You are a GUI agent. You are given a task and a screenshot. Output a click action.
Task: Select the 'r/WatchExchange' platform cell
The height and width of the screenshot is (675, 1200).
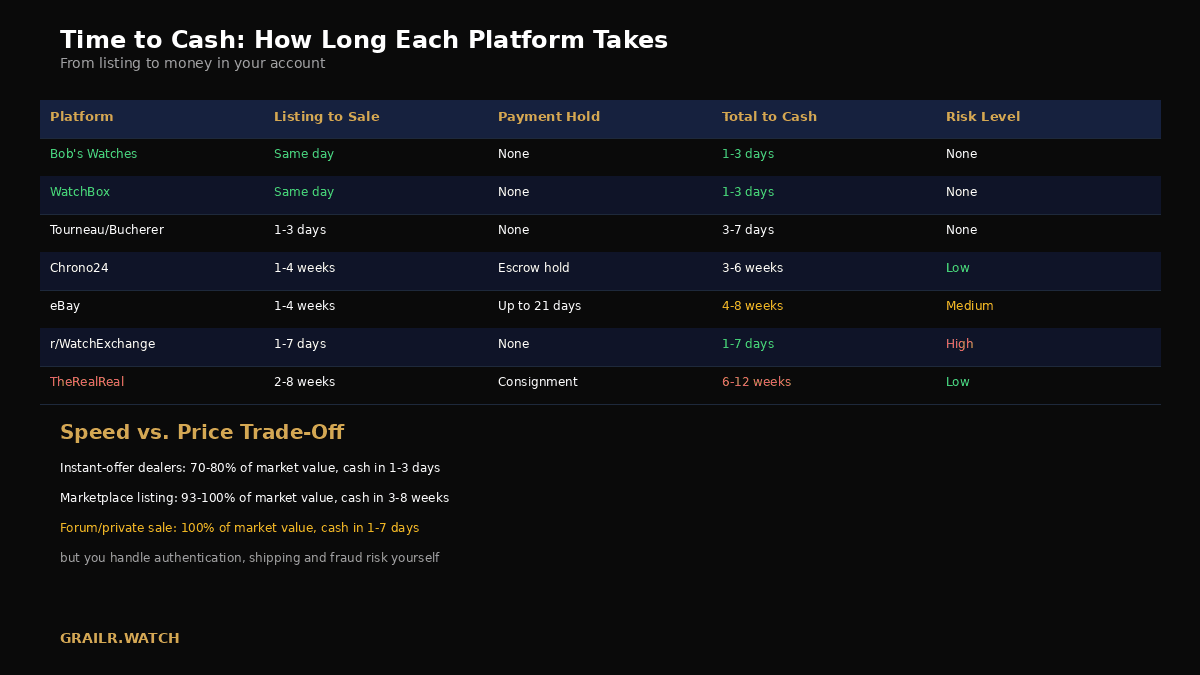pyautogui.click(x=103, y=344)
